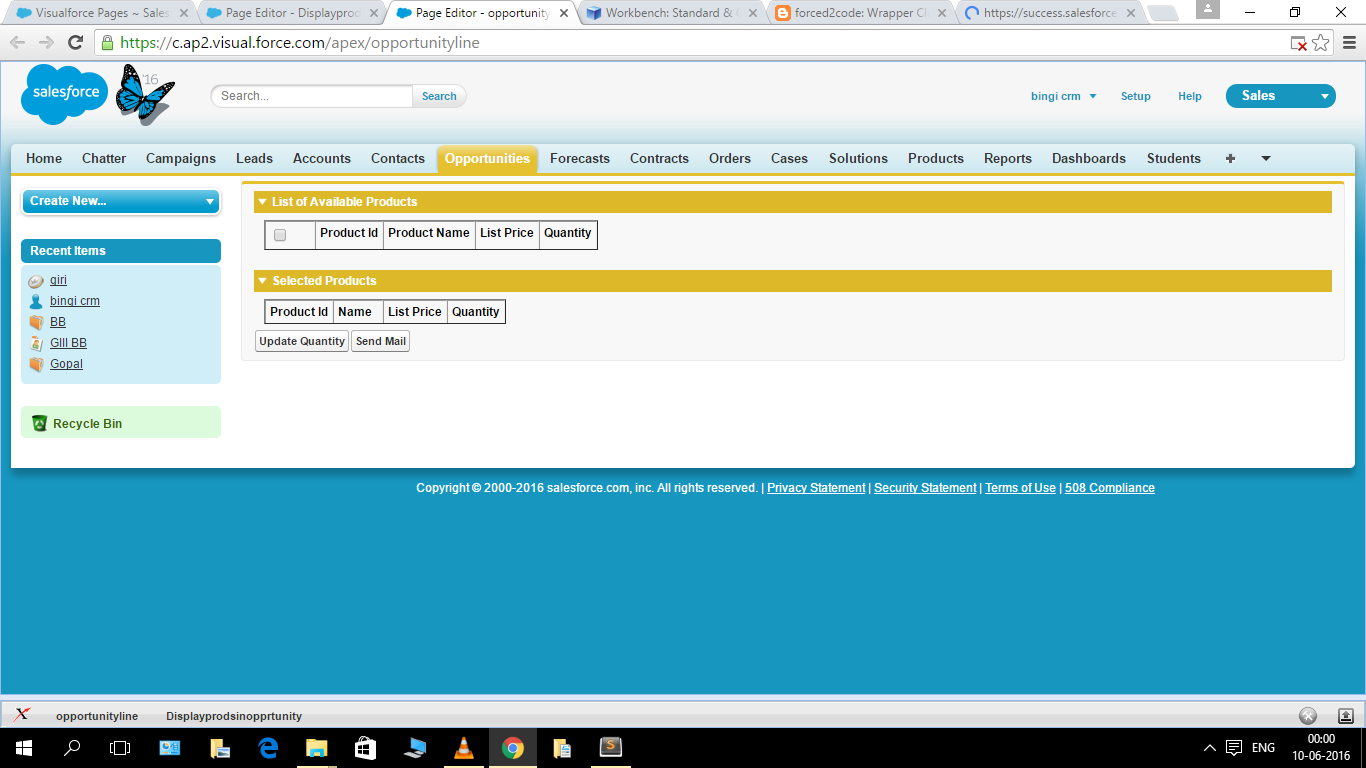Show hidden system tray icons

point(1210,748)
